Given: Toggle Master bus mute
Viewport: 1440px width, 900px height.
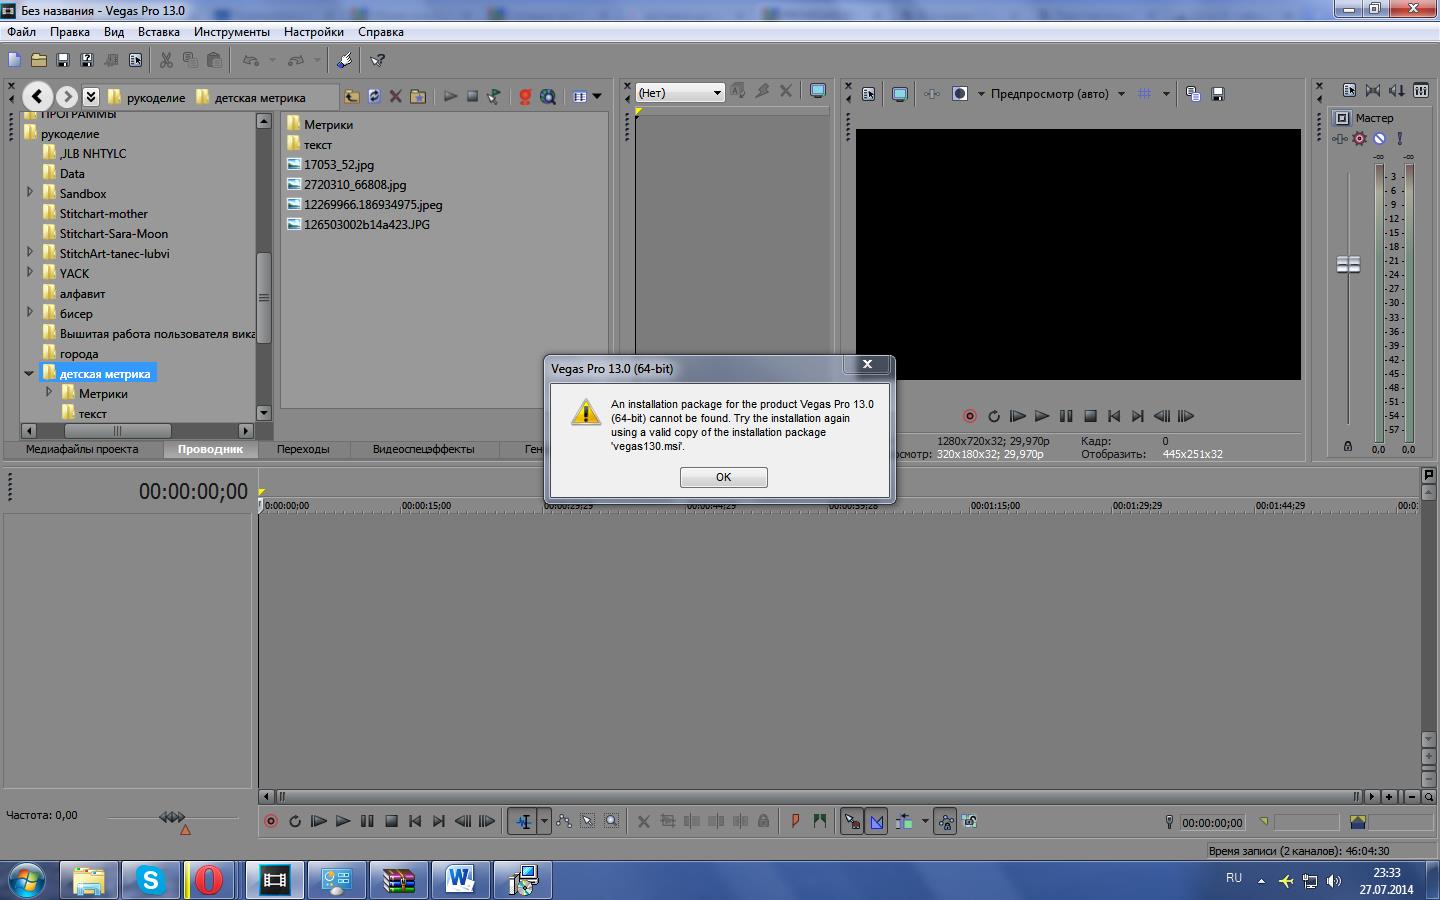Looking at the screenshot, I should click(x=1379, y=139).
